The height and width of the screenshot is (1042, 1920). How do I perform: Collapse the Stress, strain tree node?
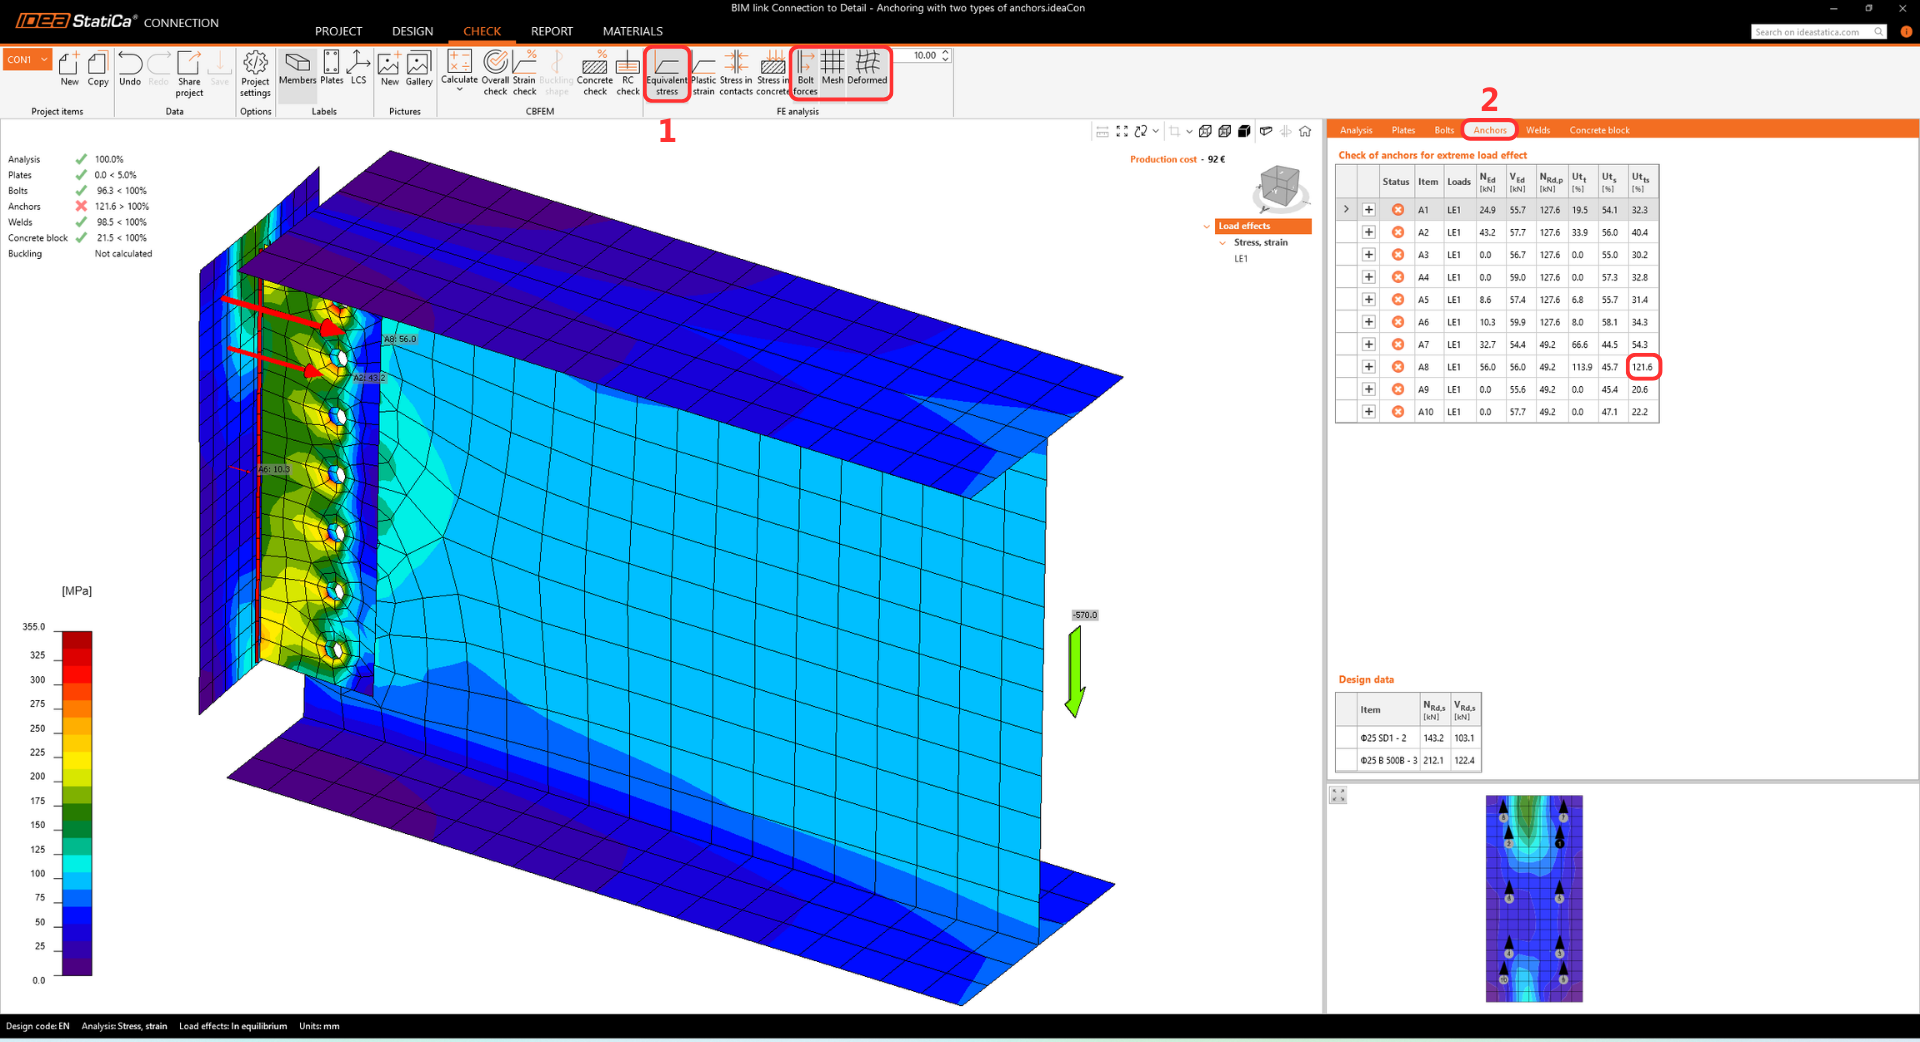(x=1222, y=243)
